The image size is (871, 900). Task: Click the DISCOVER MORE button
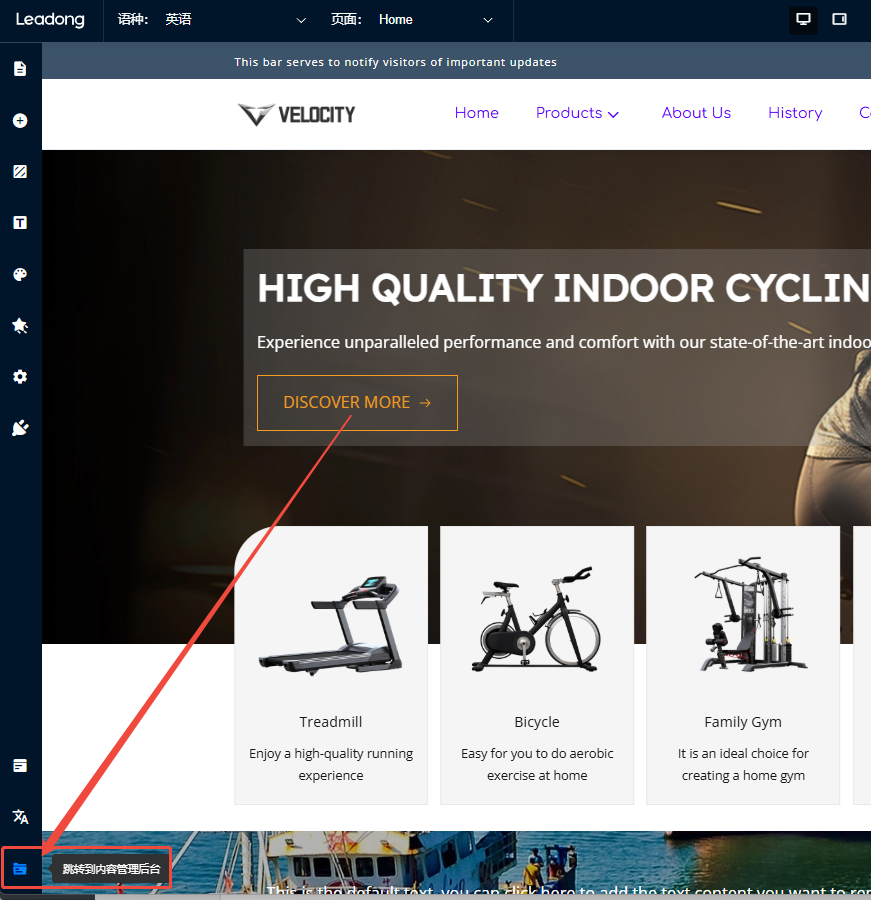point(357,403)
